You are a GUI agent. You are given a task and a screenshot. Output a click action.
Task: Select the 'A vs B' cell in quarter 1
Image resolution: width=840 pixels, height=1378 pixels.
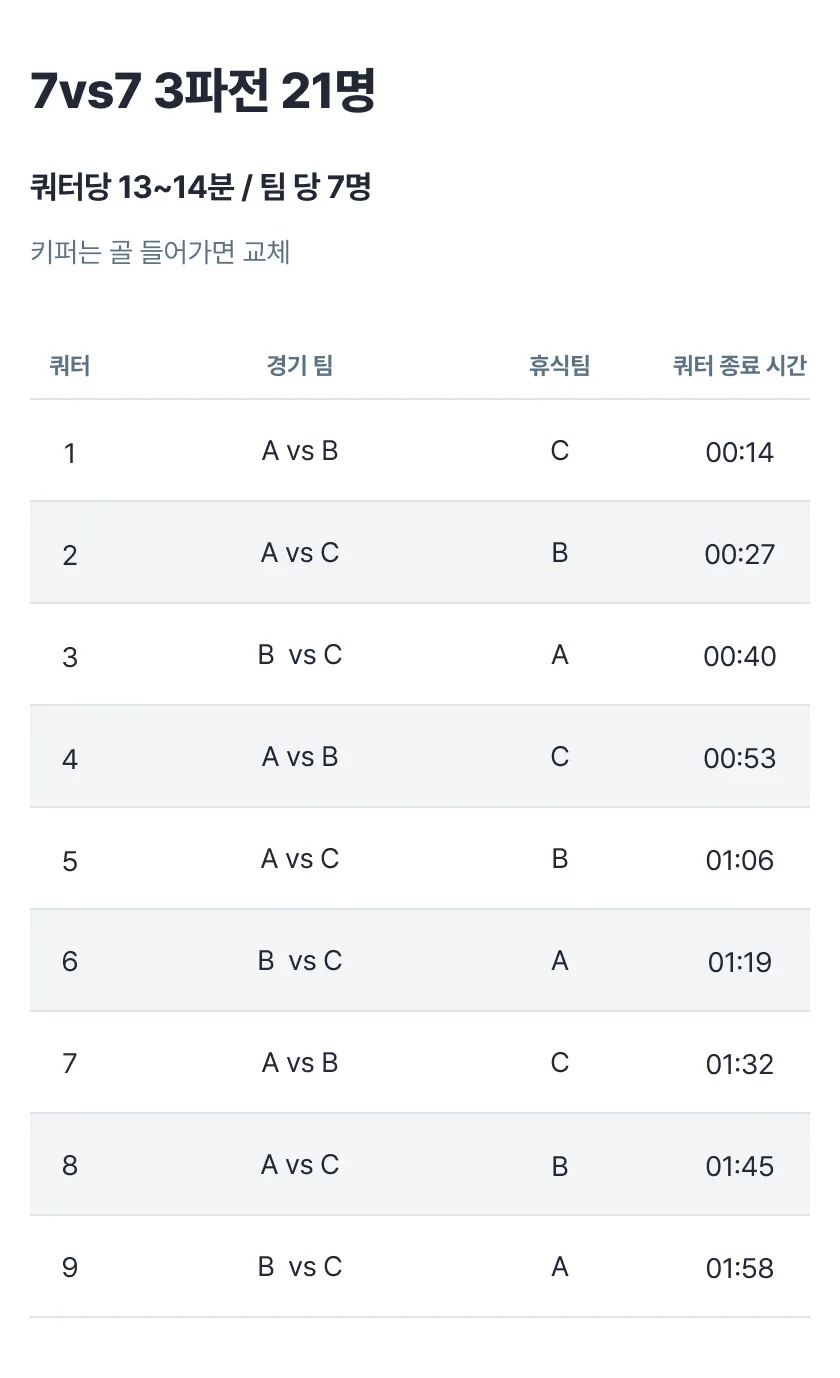coord(300,452)
